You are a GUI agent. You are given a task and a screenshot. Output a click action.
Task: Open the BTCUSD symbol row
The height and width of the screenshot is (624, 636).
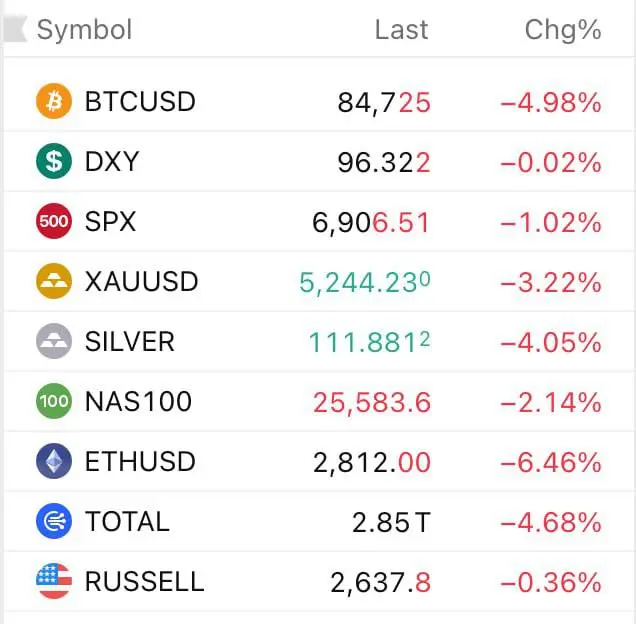319,101
